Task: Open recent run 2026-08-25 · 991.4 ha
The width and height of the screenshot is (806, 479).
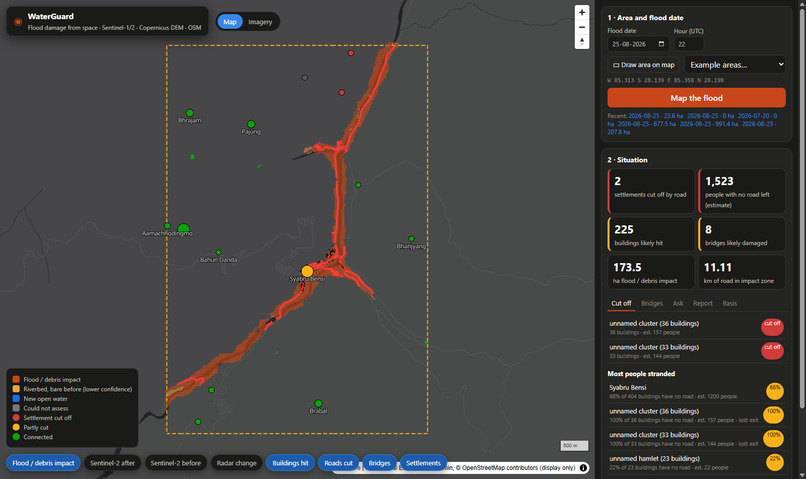Action: pos(709,124)
